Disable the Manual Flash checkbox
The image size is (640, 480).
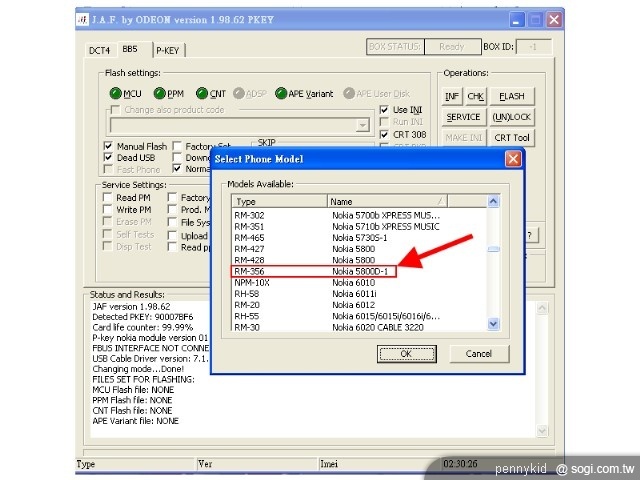click(108, 146)
